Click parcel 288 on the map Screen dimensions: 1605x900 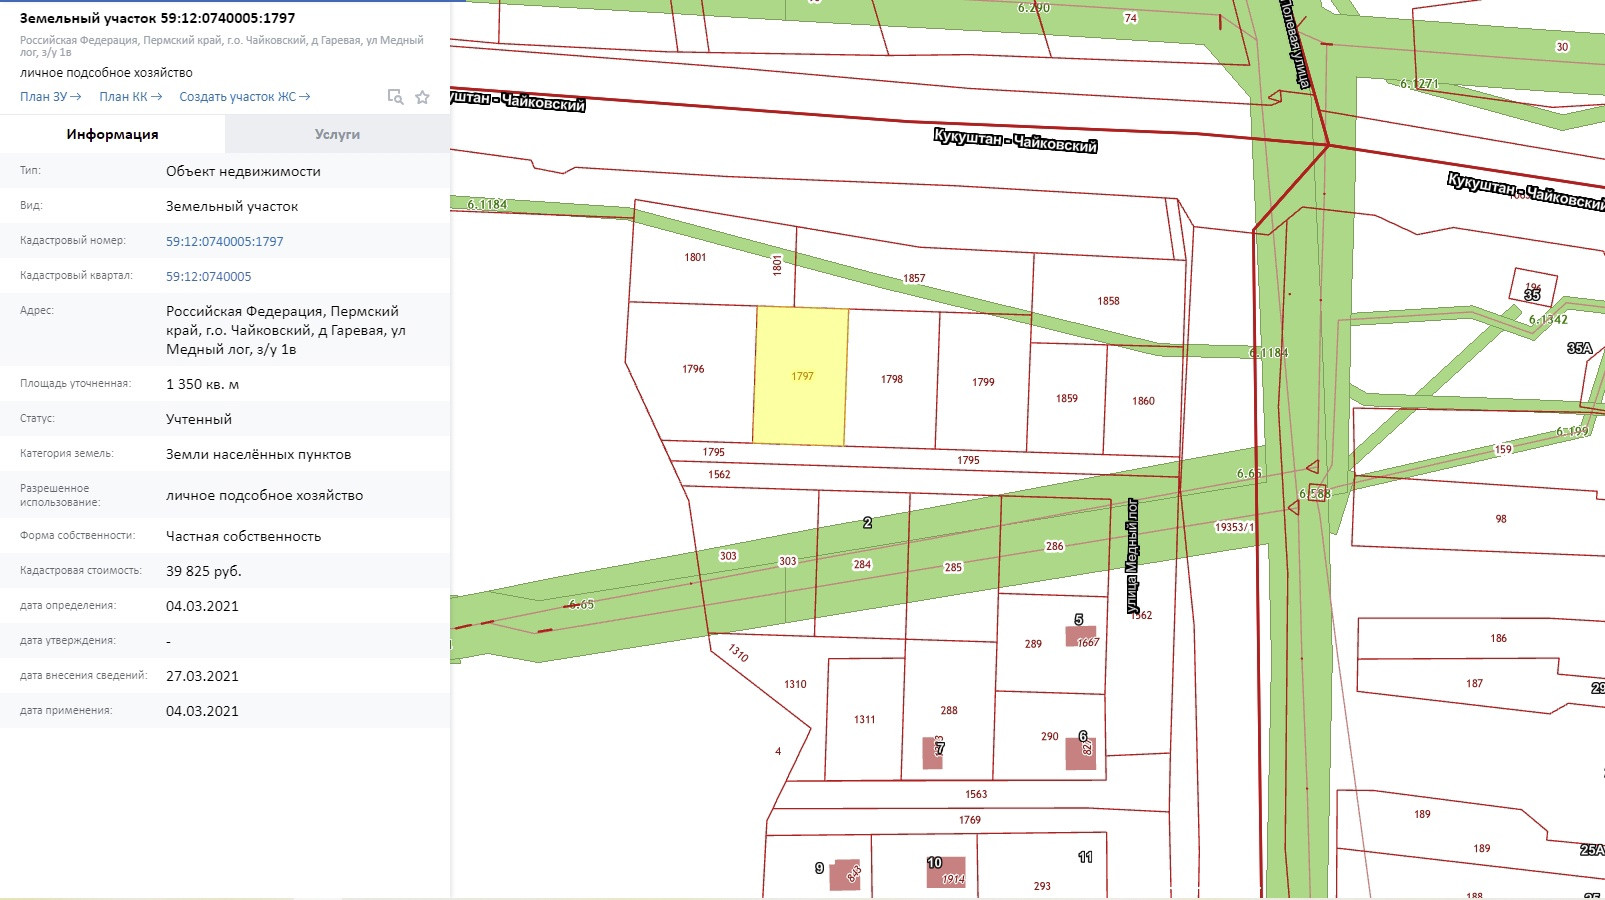point(949,710)
